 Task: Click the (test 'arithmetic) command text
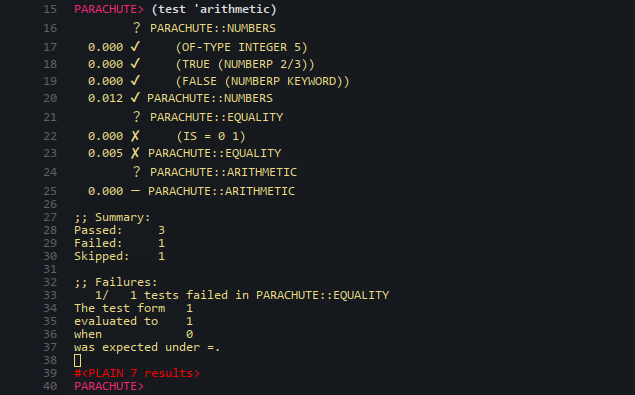[214, 9]
